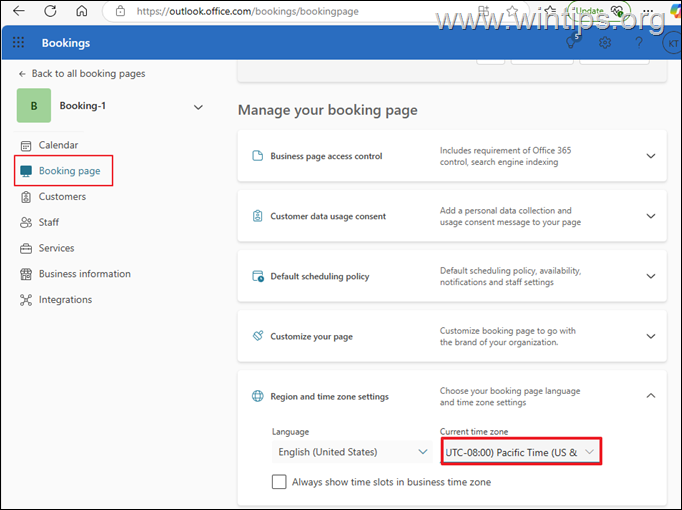Viewport: 682px width, 510px height.
Task: Go back using the browser back arrow
Action: pos(18,11)
